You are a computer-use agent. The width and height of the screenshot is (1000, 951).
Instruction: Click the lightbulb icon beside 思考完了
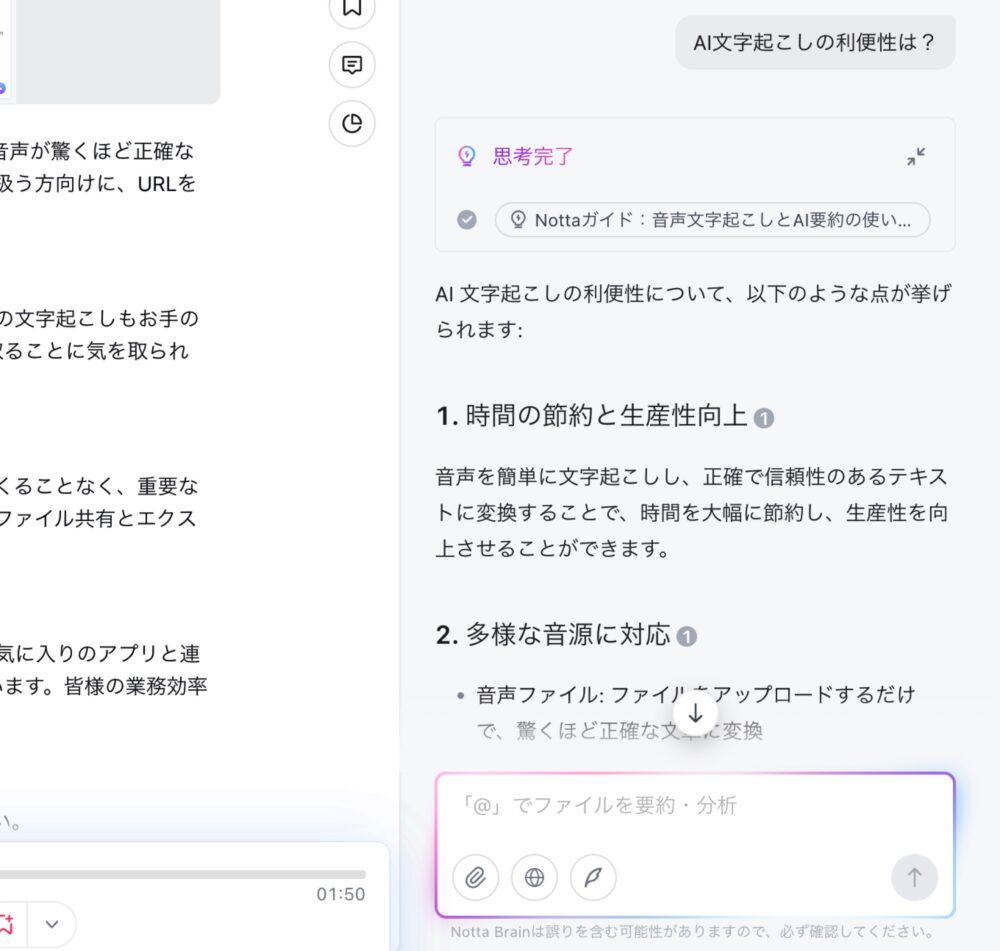tap(466, 156)
